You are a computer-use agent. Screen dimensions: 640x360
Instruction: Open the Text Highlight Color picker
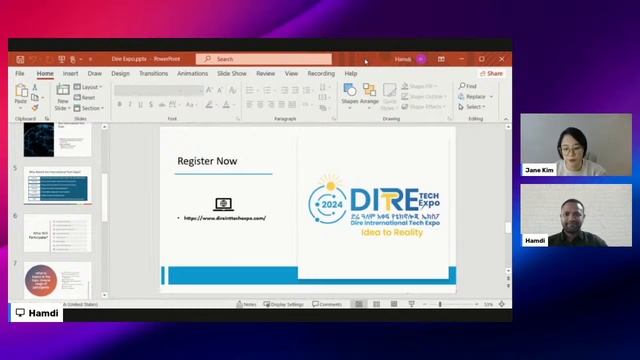(209, 105)
